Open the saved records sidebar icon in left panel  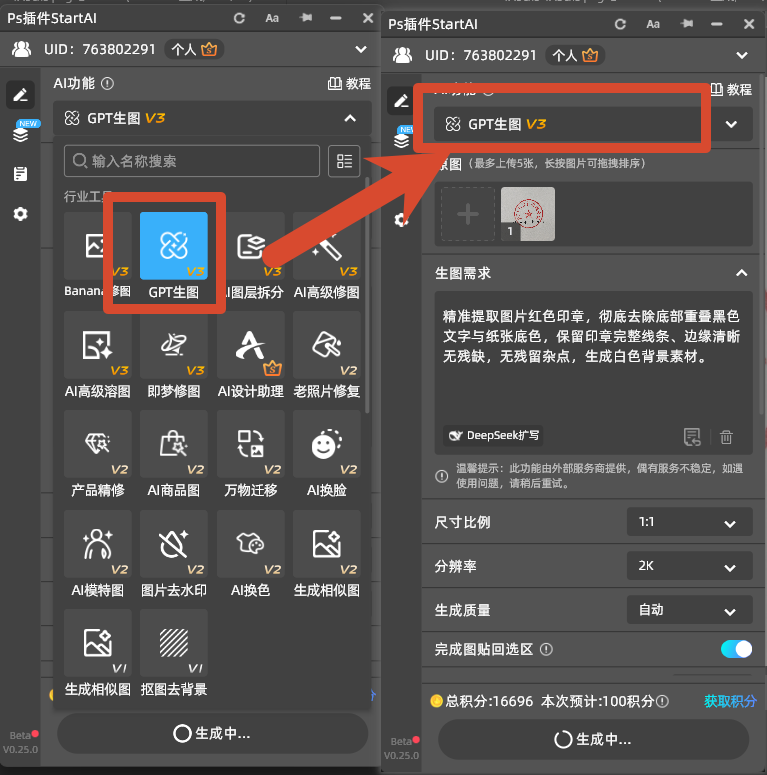point(20,173)
